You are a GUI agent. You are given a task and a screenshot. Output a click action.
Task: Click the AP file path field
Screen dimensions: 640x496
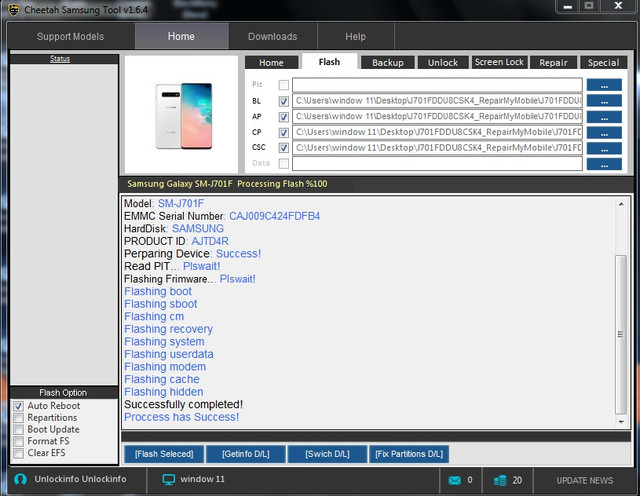point(437,117)
